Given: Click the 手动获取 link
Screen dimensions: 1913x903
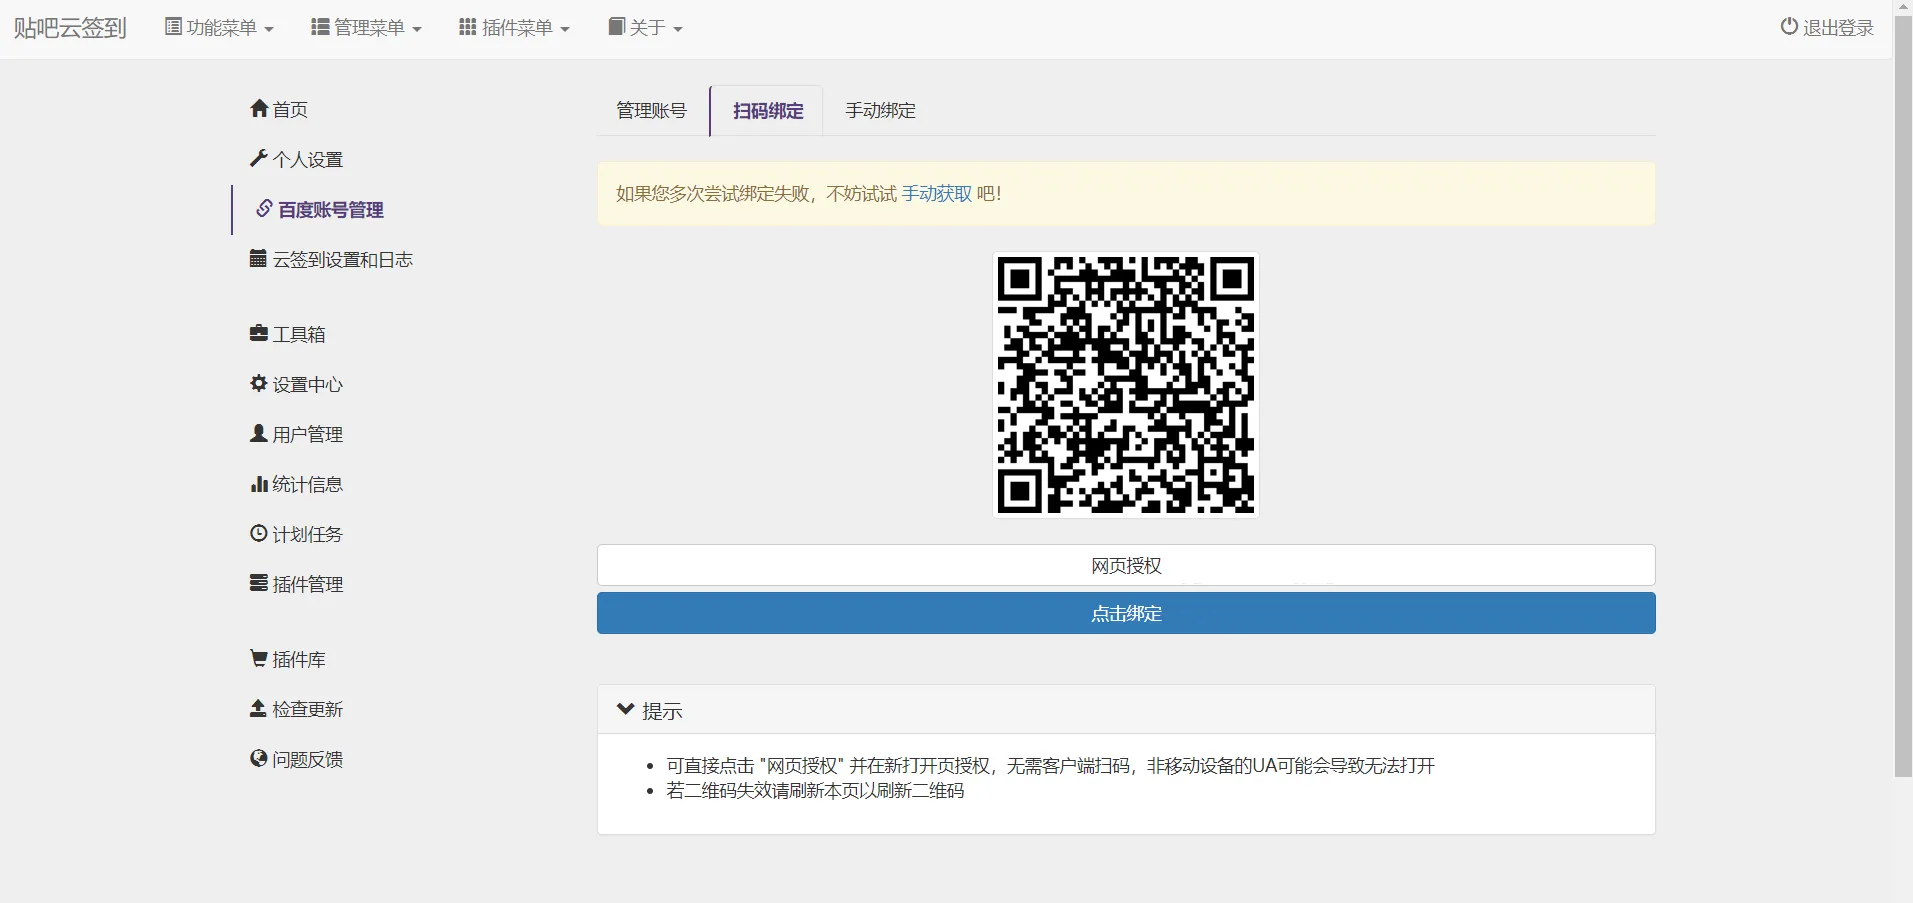Looking at the screenshot, I should (x=937, y=193).
